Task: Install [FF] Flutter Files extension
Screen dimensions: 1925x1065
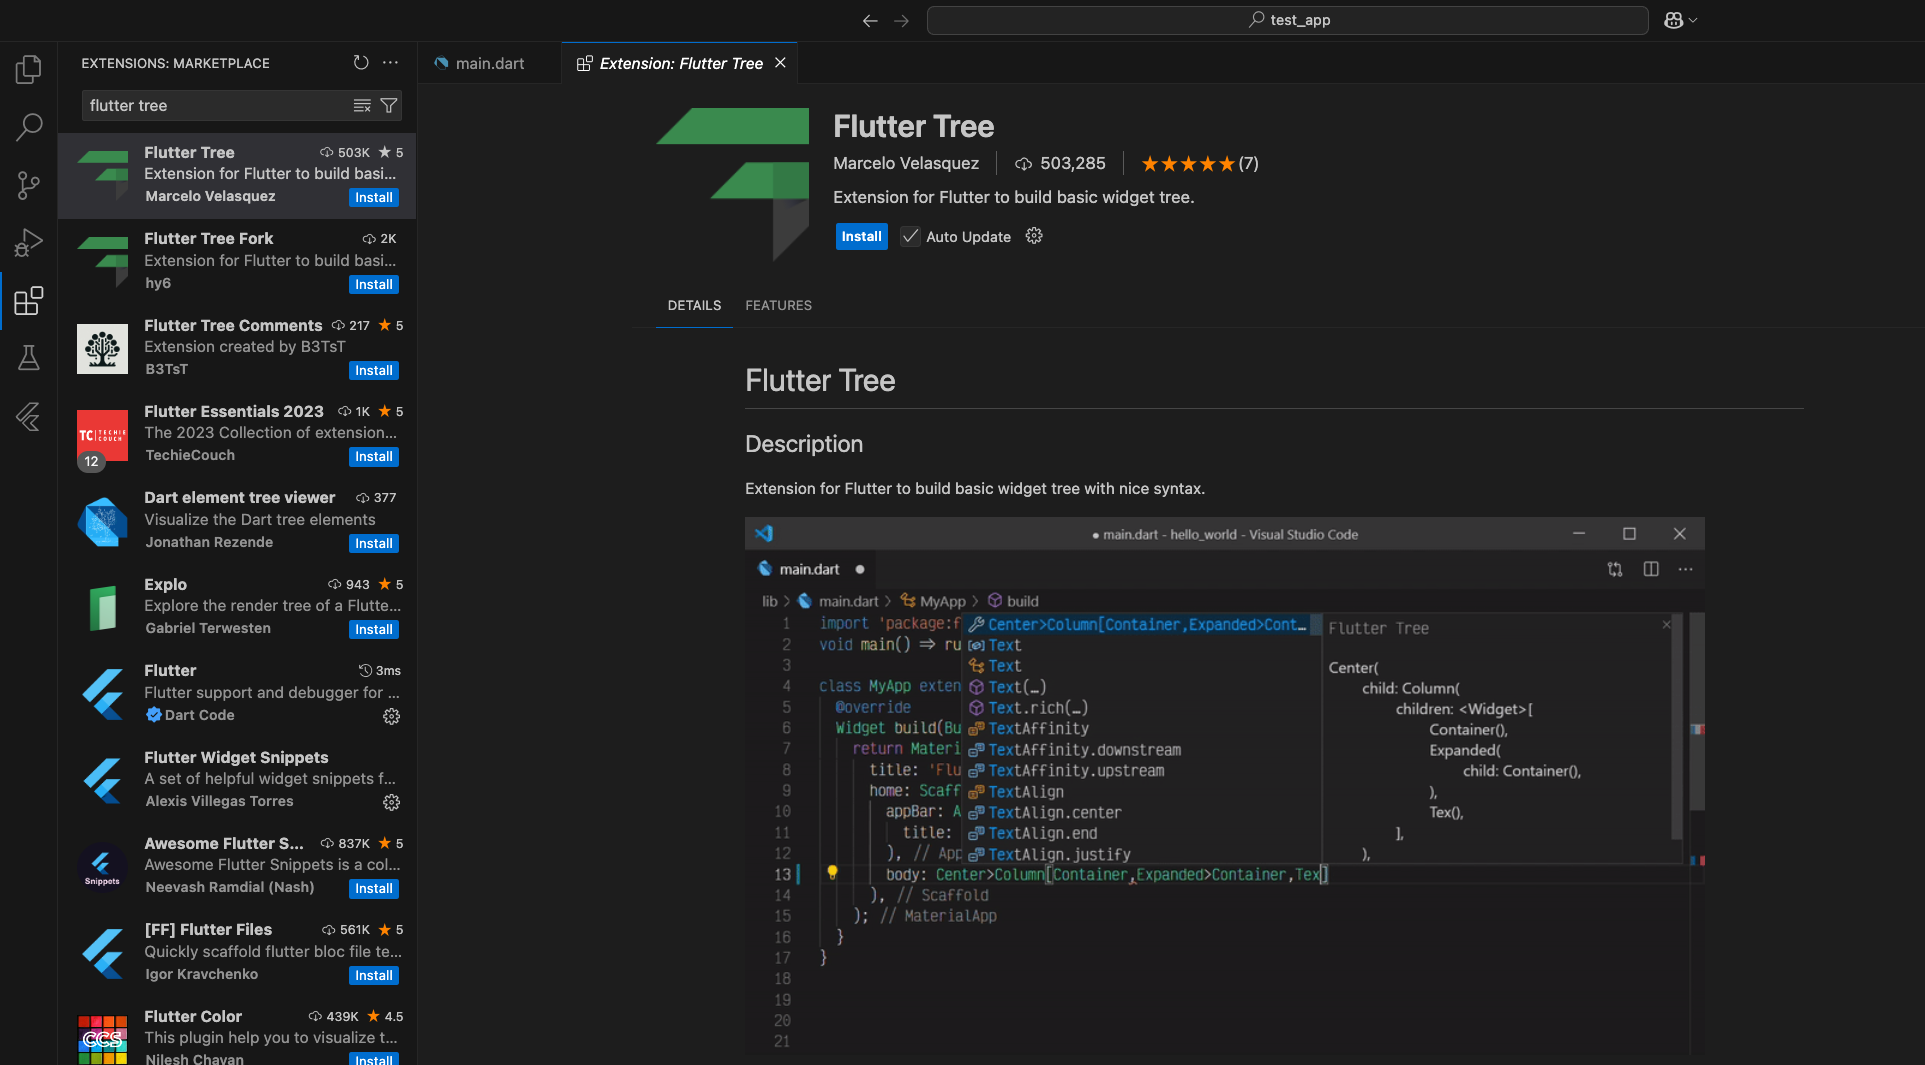Action: 374,976
